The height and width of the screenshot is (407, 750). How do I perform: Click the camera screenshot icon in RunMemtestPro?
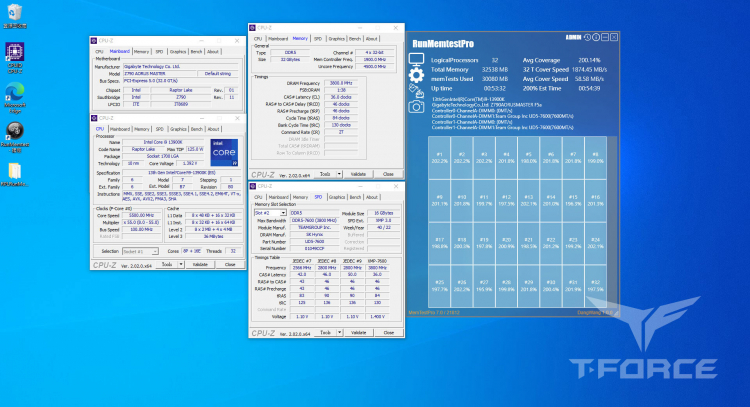pos(416,106)
